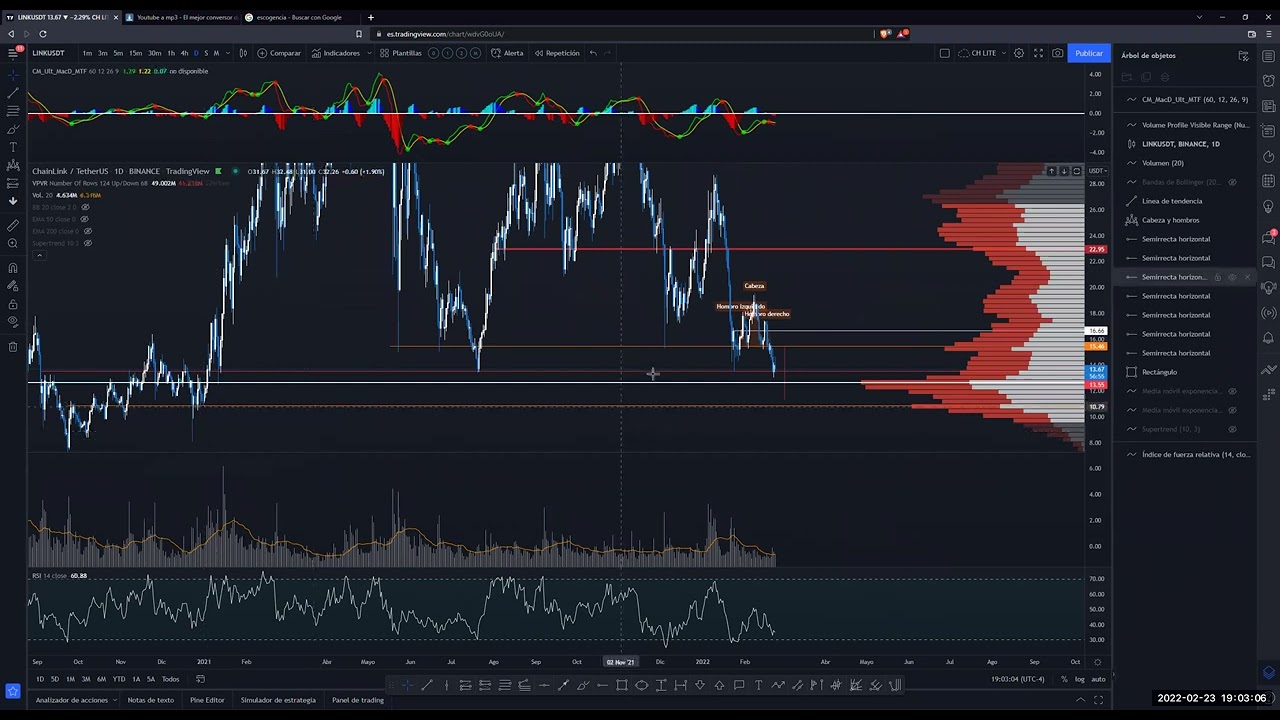Show Bandas de Bollinger in the object tree

pos(1232,182)
